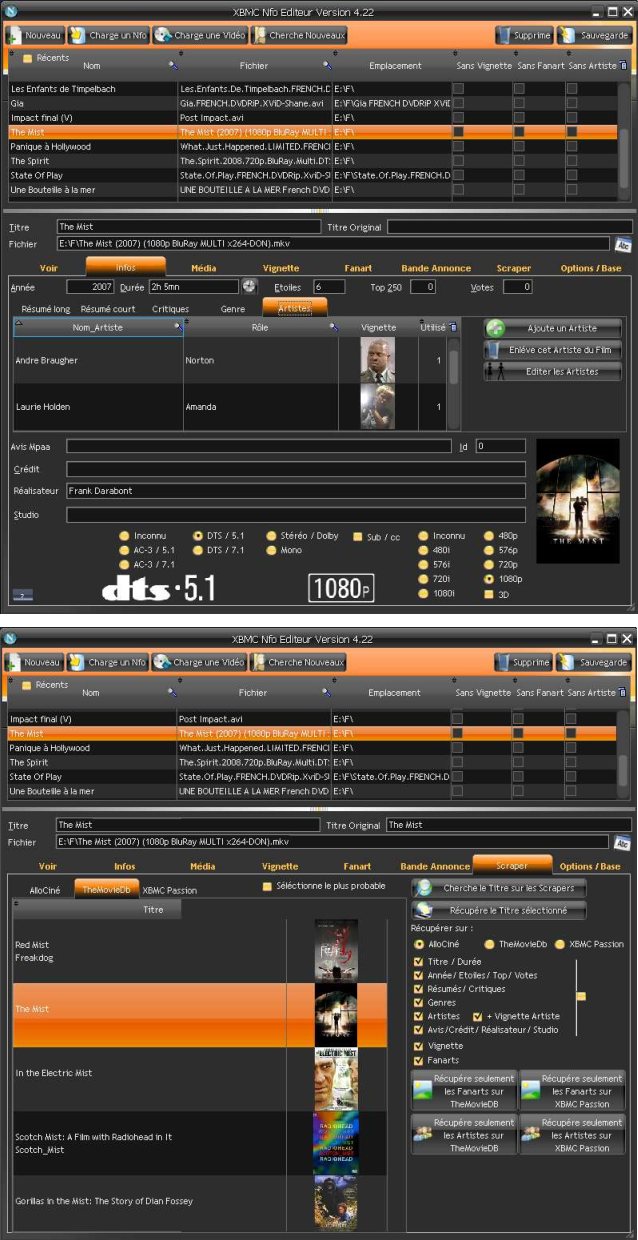Click the Récents folder icon in top window
The height and width of the screenshot is (1240, 638).
pos(27,58)
